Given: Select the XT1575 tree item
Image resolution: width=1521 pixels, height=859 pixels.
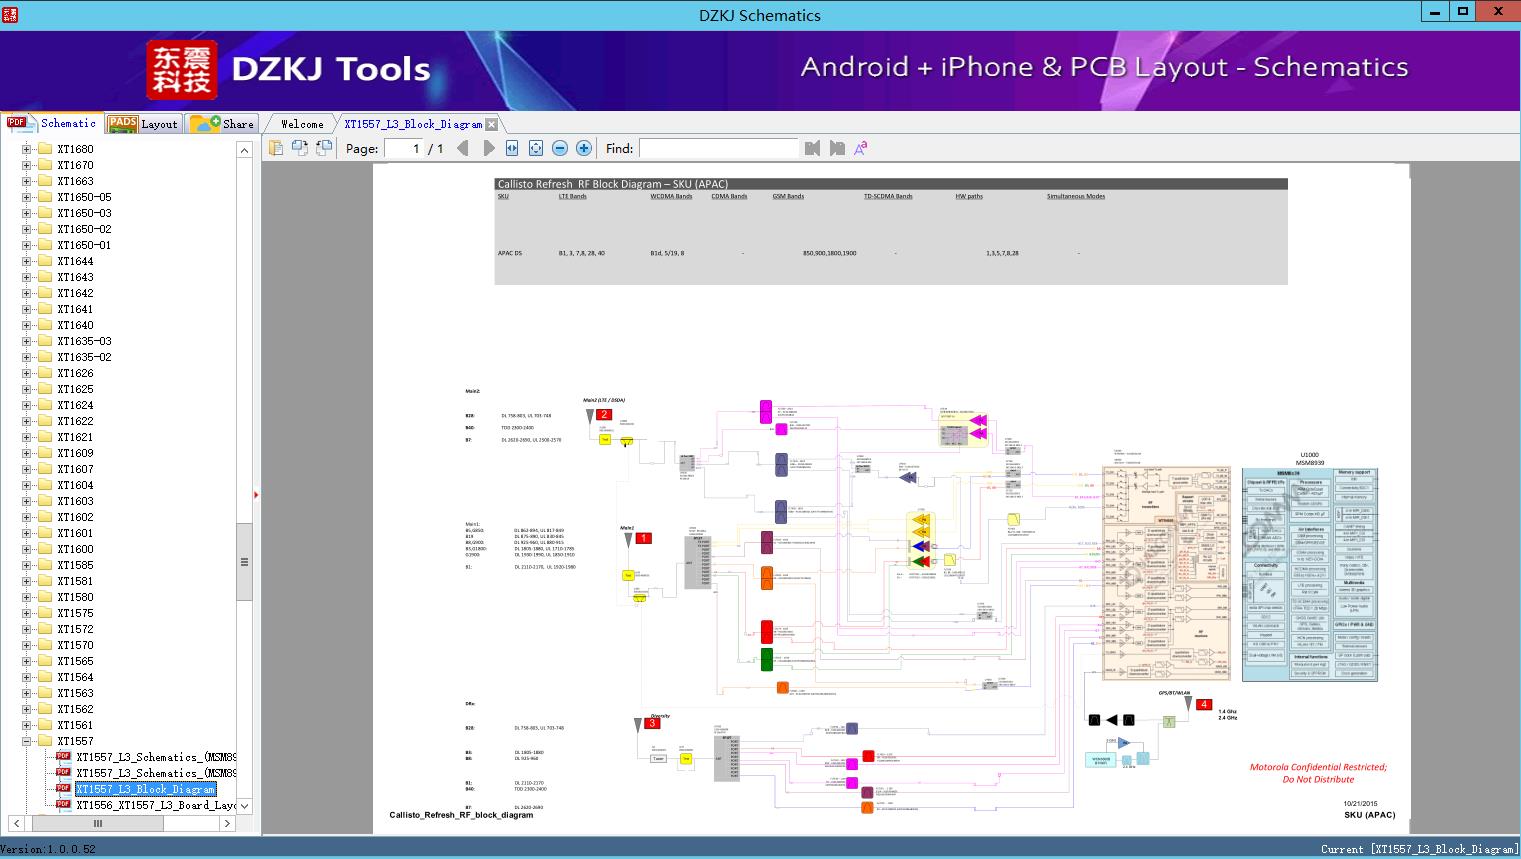Looking at the screenshot, I should pyautogui.click(x=75, y=613).
